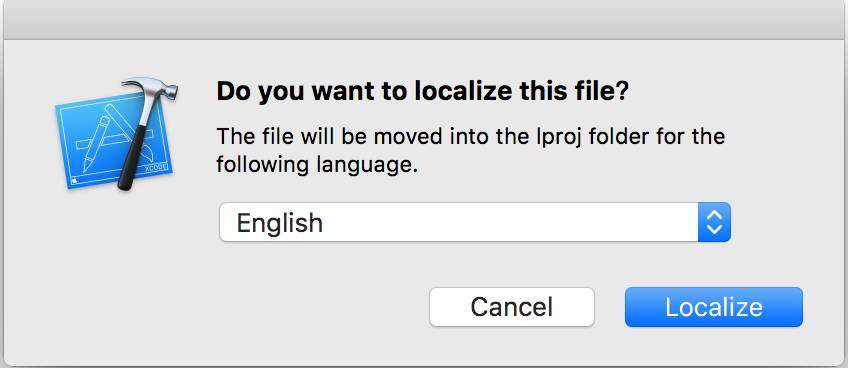
Task: Click the Xcode hammer icon
Action: pos(118,134)
